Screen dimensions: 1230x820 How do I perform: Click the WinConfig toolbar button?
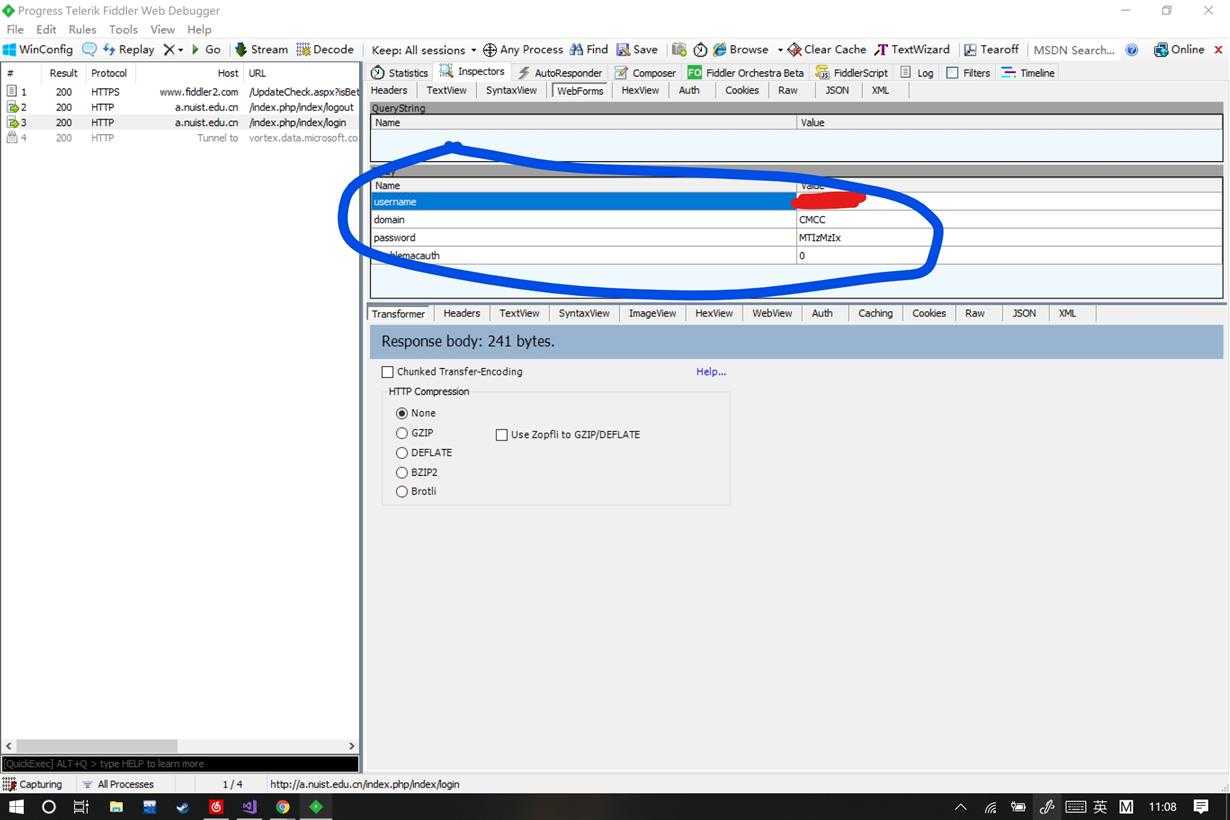click(39, 49)
